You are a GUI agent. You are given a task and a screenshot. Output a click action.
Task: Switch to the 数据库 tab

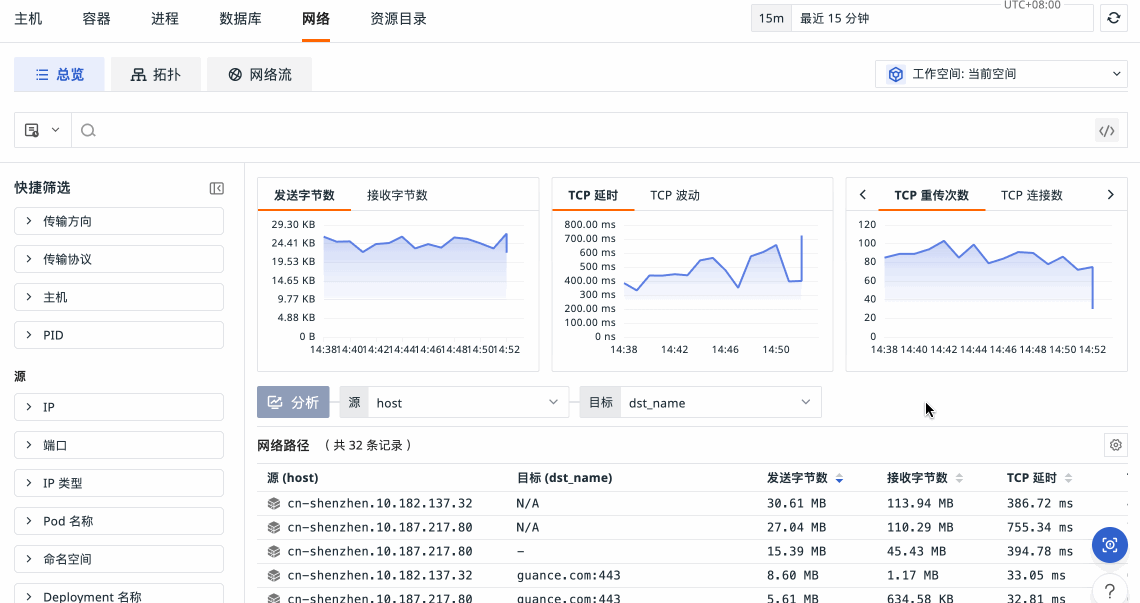pos(240,18)
